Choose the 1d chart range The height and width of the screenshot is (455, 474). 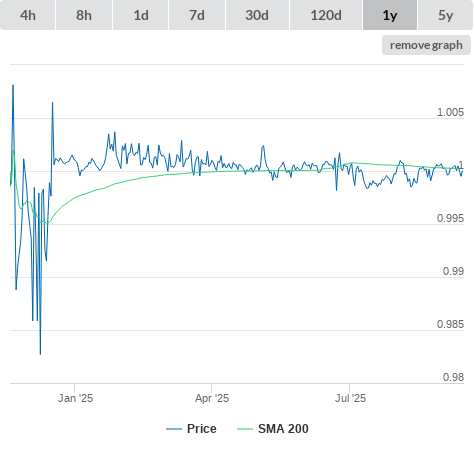click(x=141, y=15)
